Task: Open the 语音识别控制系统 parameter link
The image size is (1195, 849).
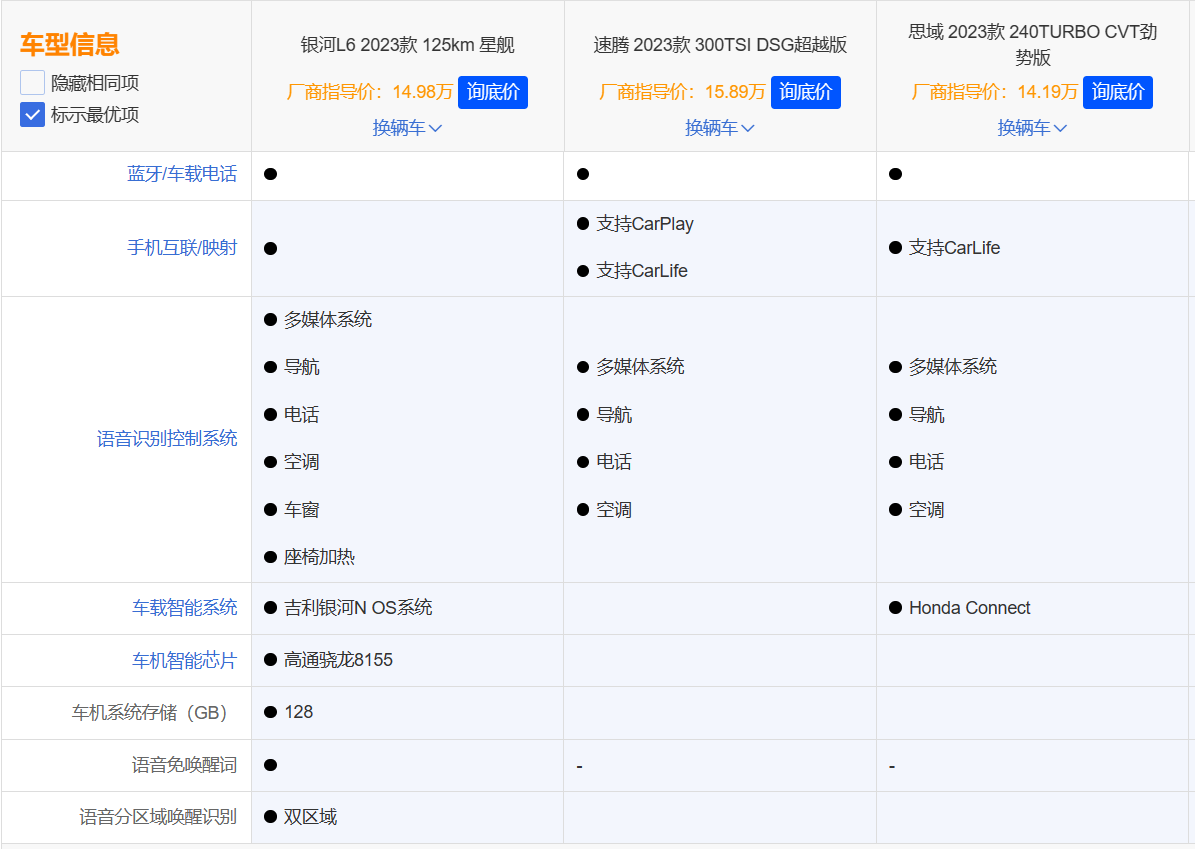Action: 167,438
